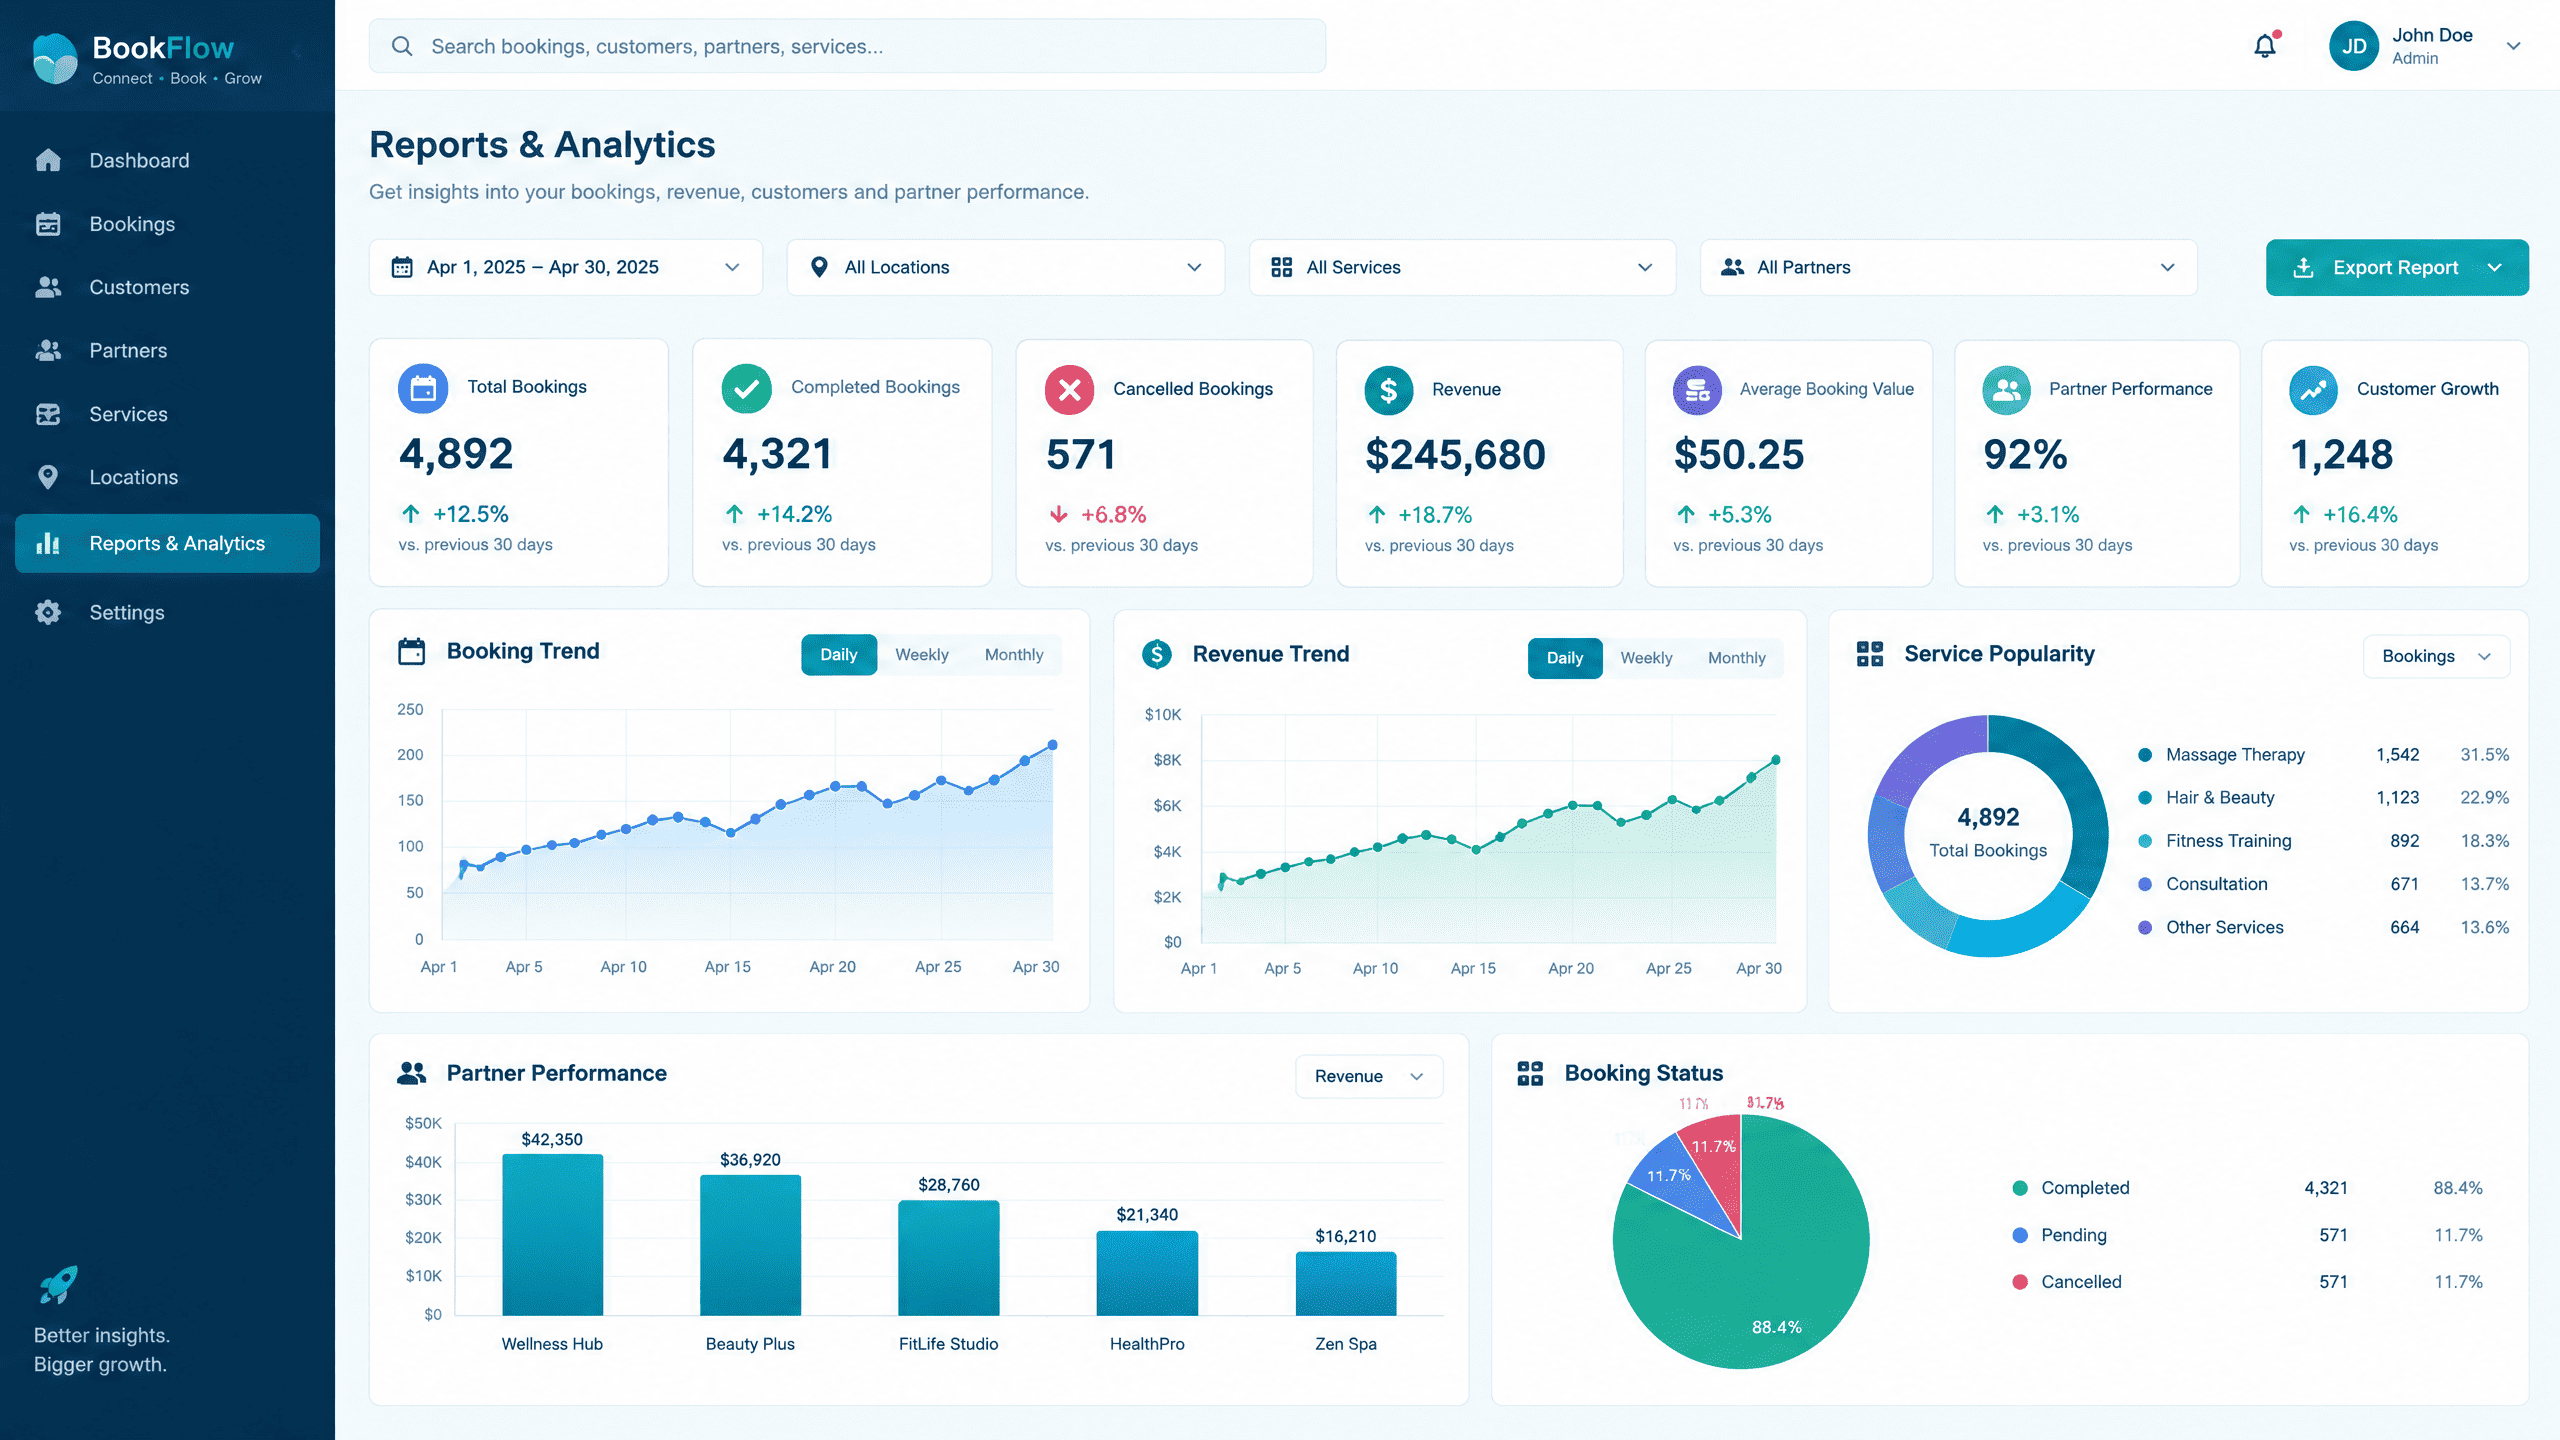The width and height of the screenshot is (2560, 1440).
Task: Click the Bookings calendar sidebar icon
Action: pos(48,224)
